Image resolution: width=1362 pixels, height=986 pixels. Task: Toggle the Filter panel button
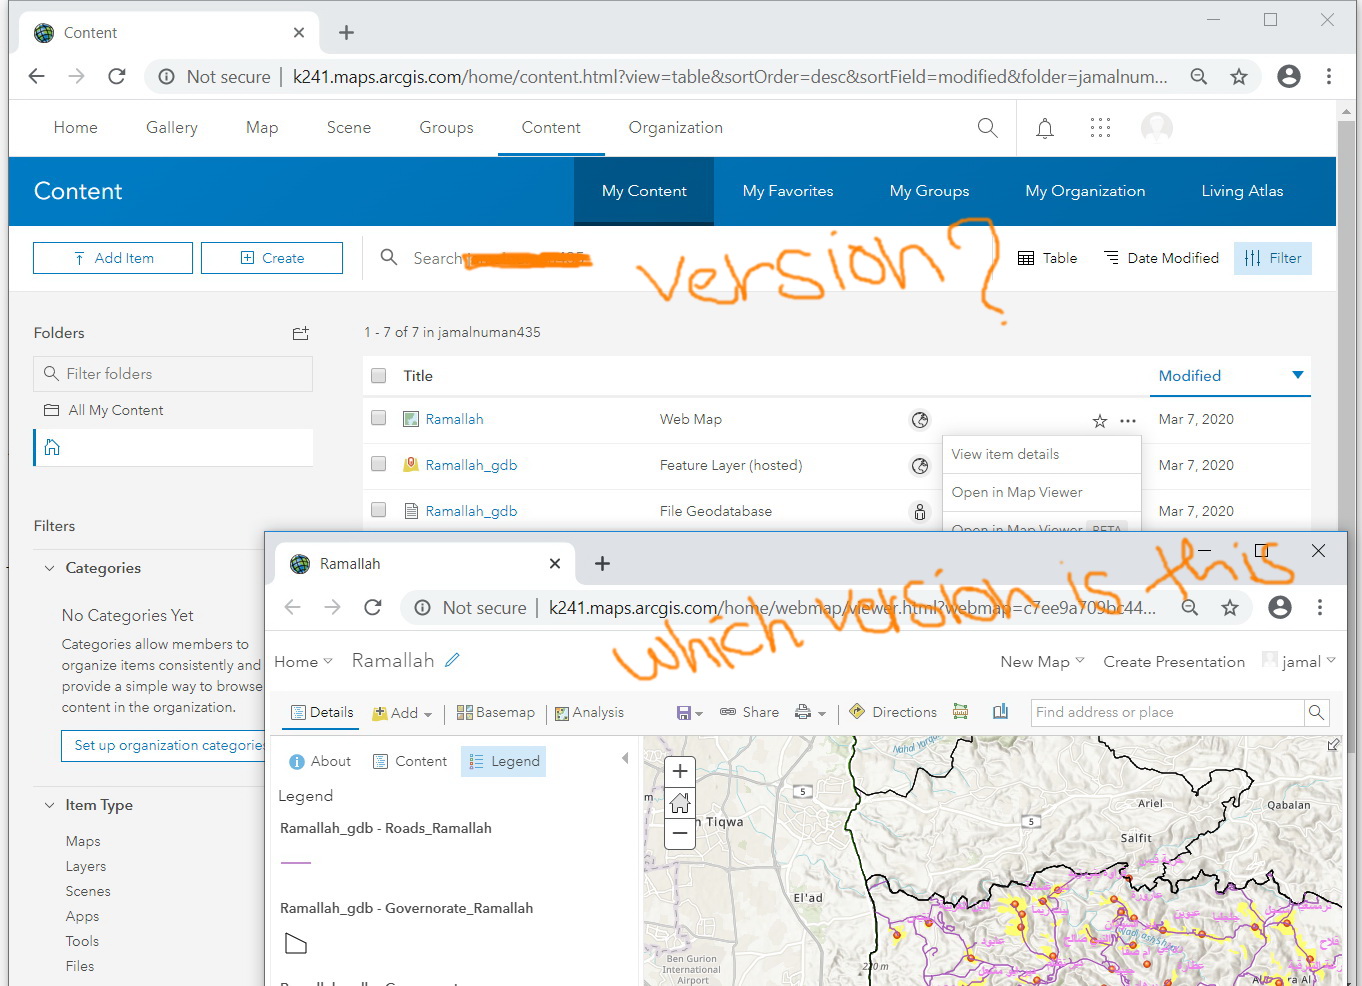click(x=1272, y=258)
